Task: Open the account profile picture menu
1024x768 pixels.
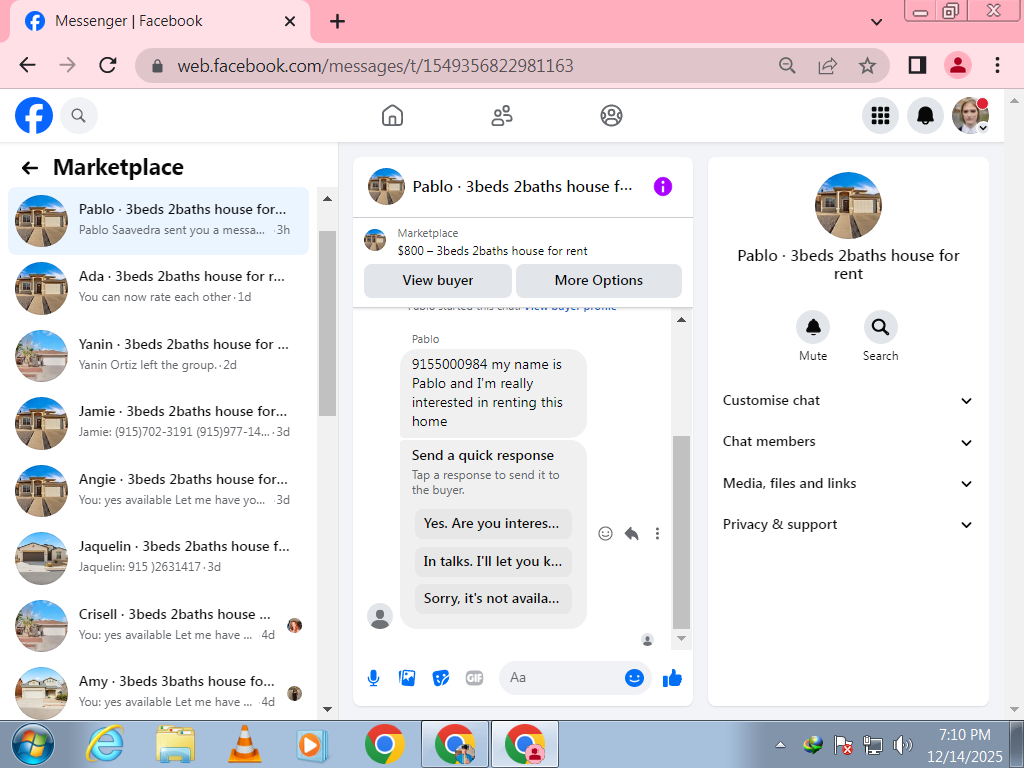Action: click(970, 116)
